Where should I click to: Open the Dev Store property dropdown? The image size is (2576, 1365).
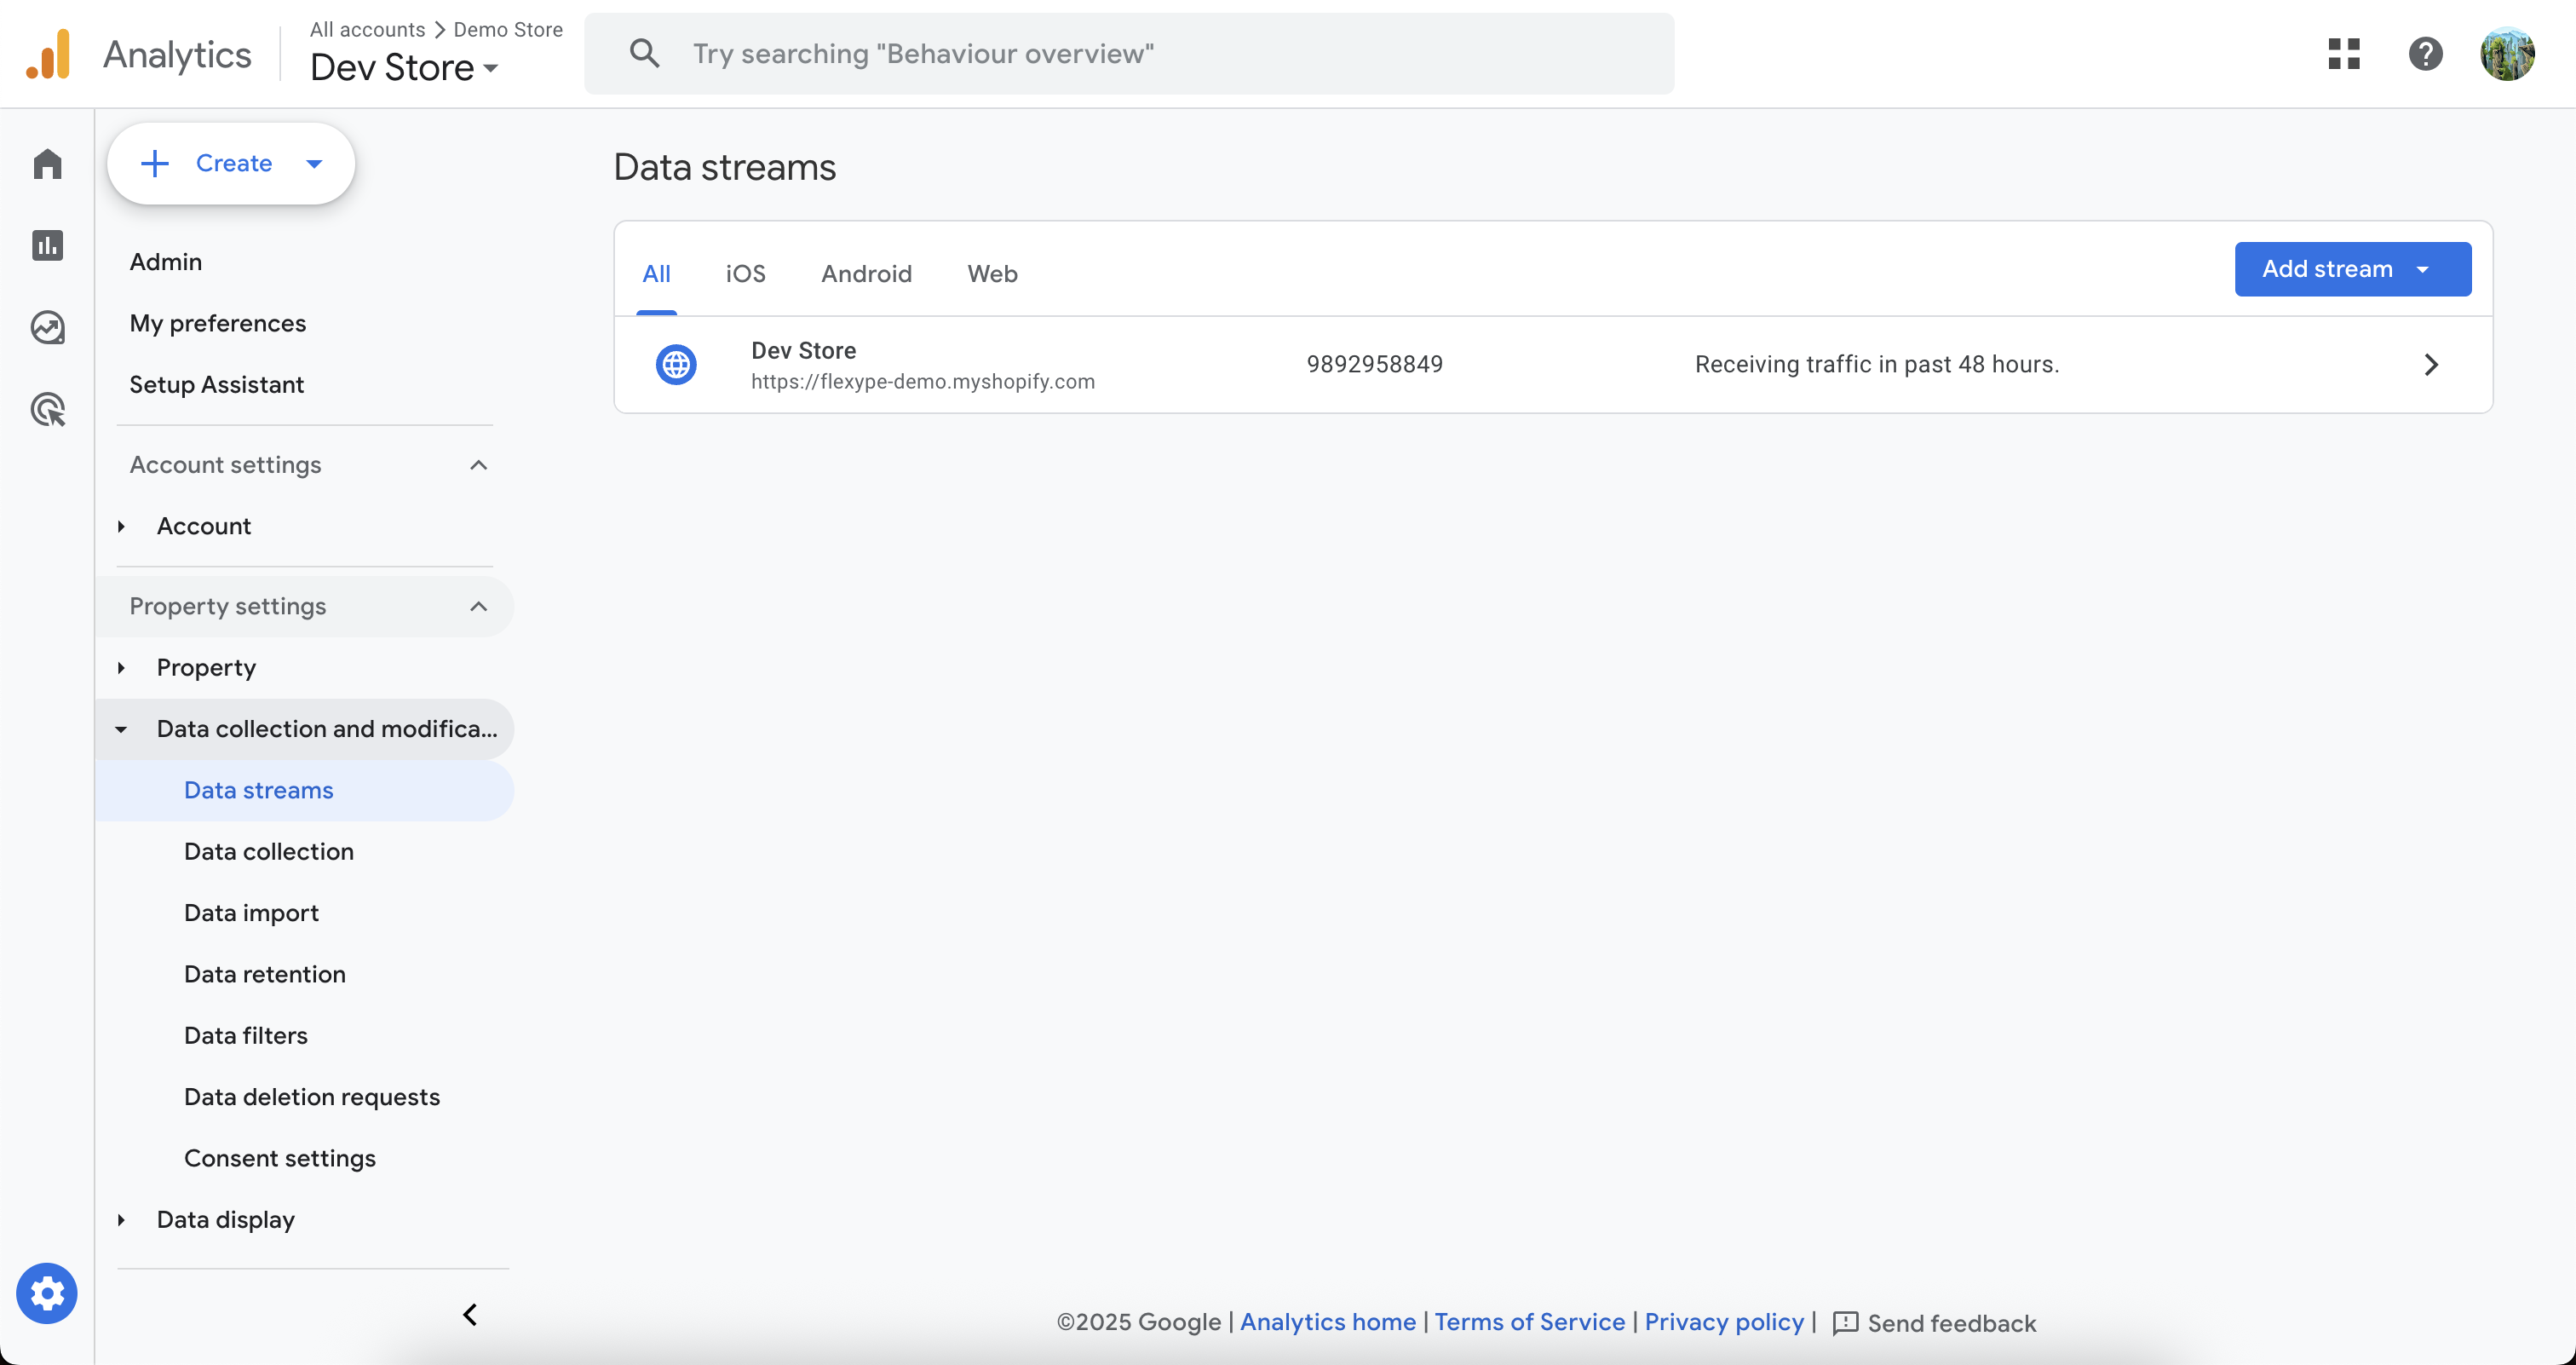point(404,67)
